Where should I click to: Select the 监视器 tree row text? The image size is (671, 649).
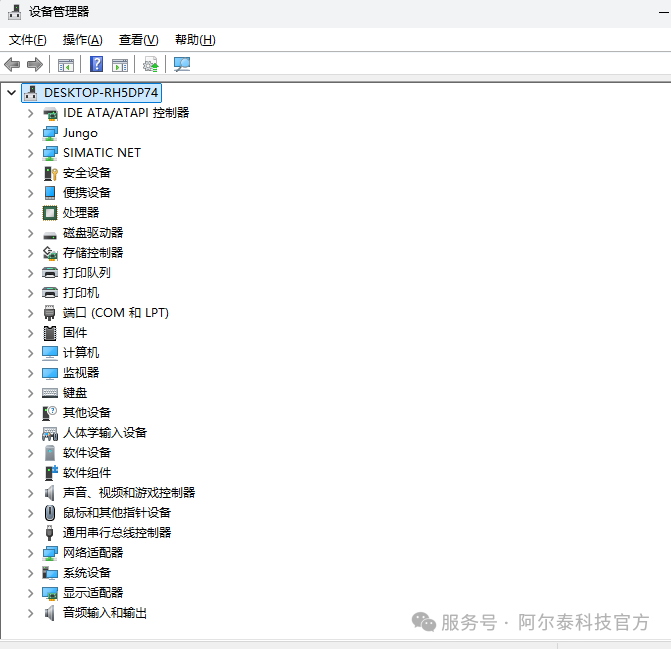pyautogui.click(x=81, y=373)
